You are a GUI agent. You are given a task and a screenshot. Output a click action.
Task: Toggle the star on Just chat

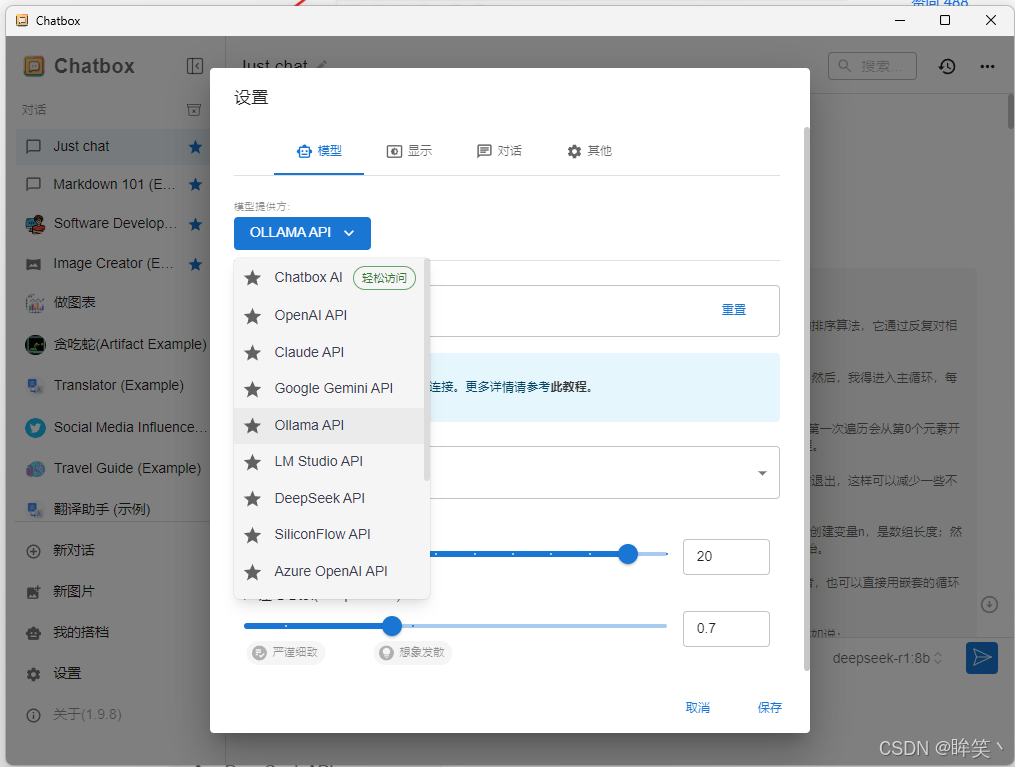[x=195, y=147]
